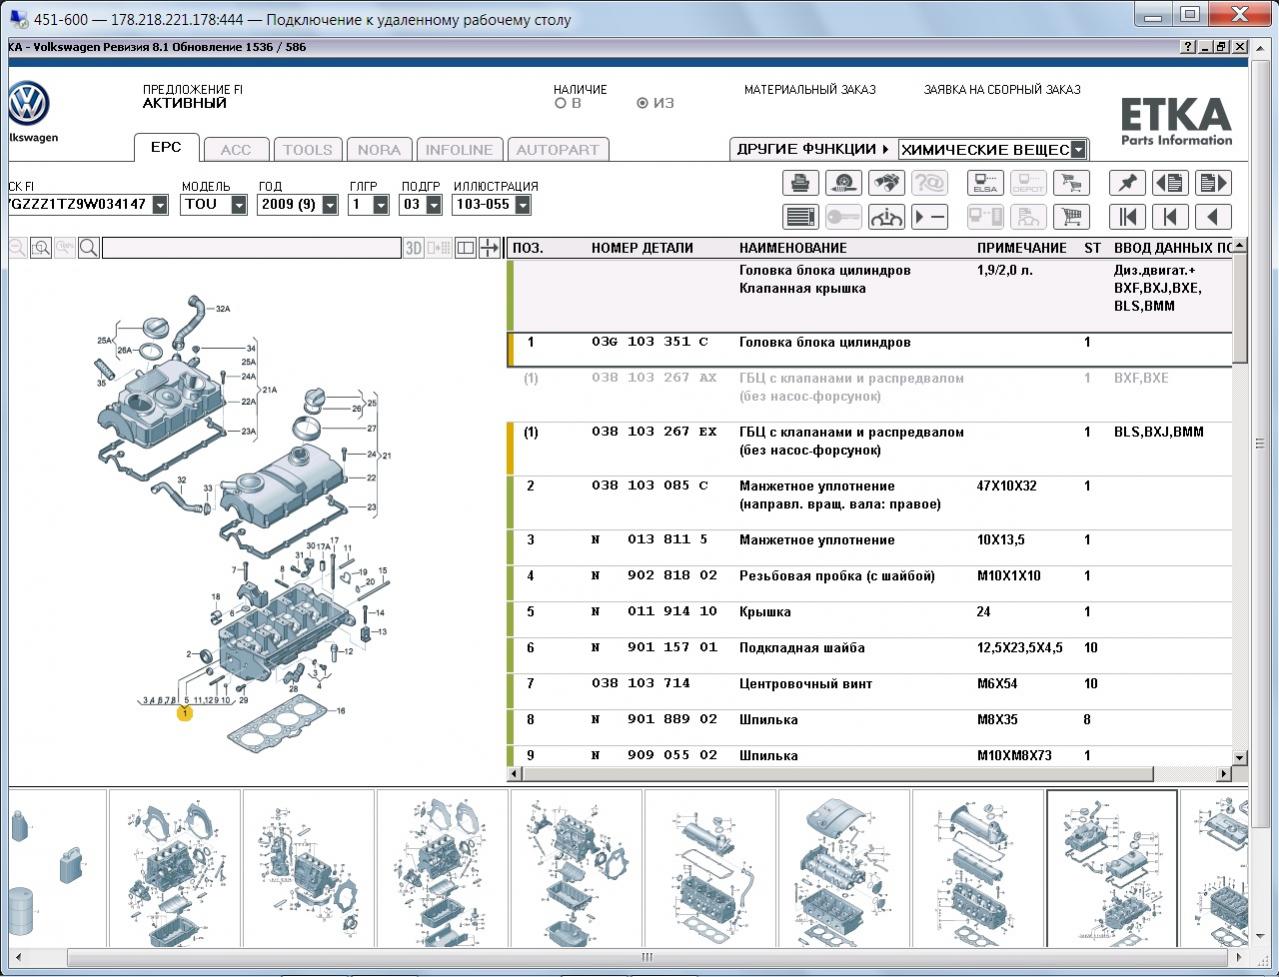
Task: Open the parts list view icon
Action: [800, 217]
